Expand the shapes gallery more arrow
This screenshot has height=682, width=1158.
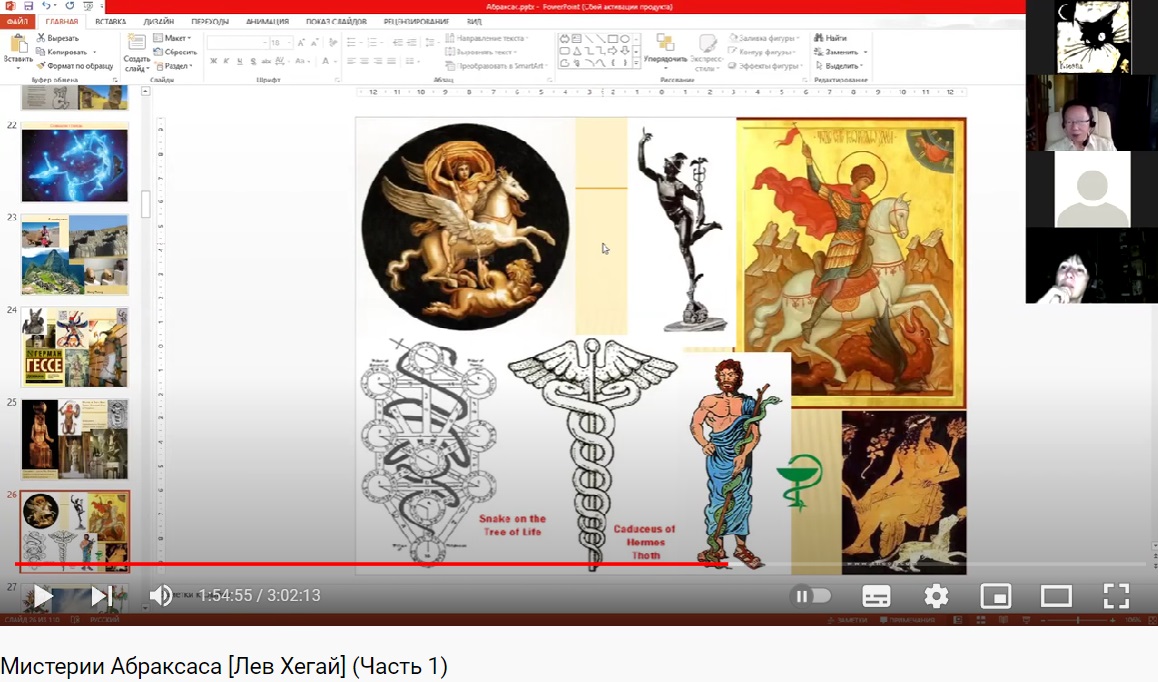point(637,64)
